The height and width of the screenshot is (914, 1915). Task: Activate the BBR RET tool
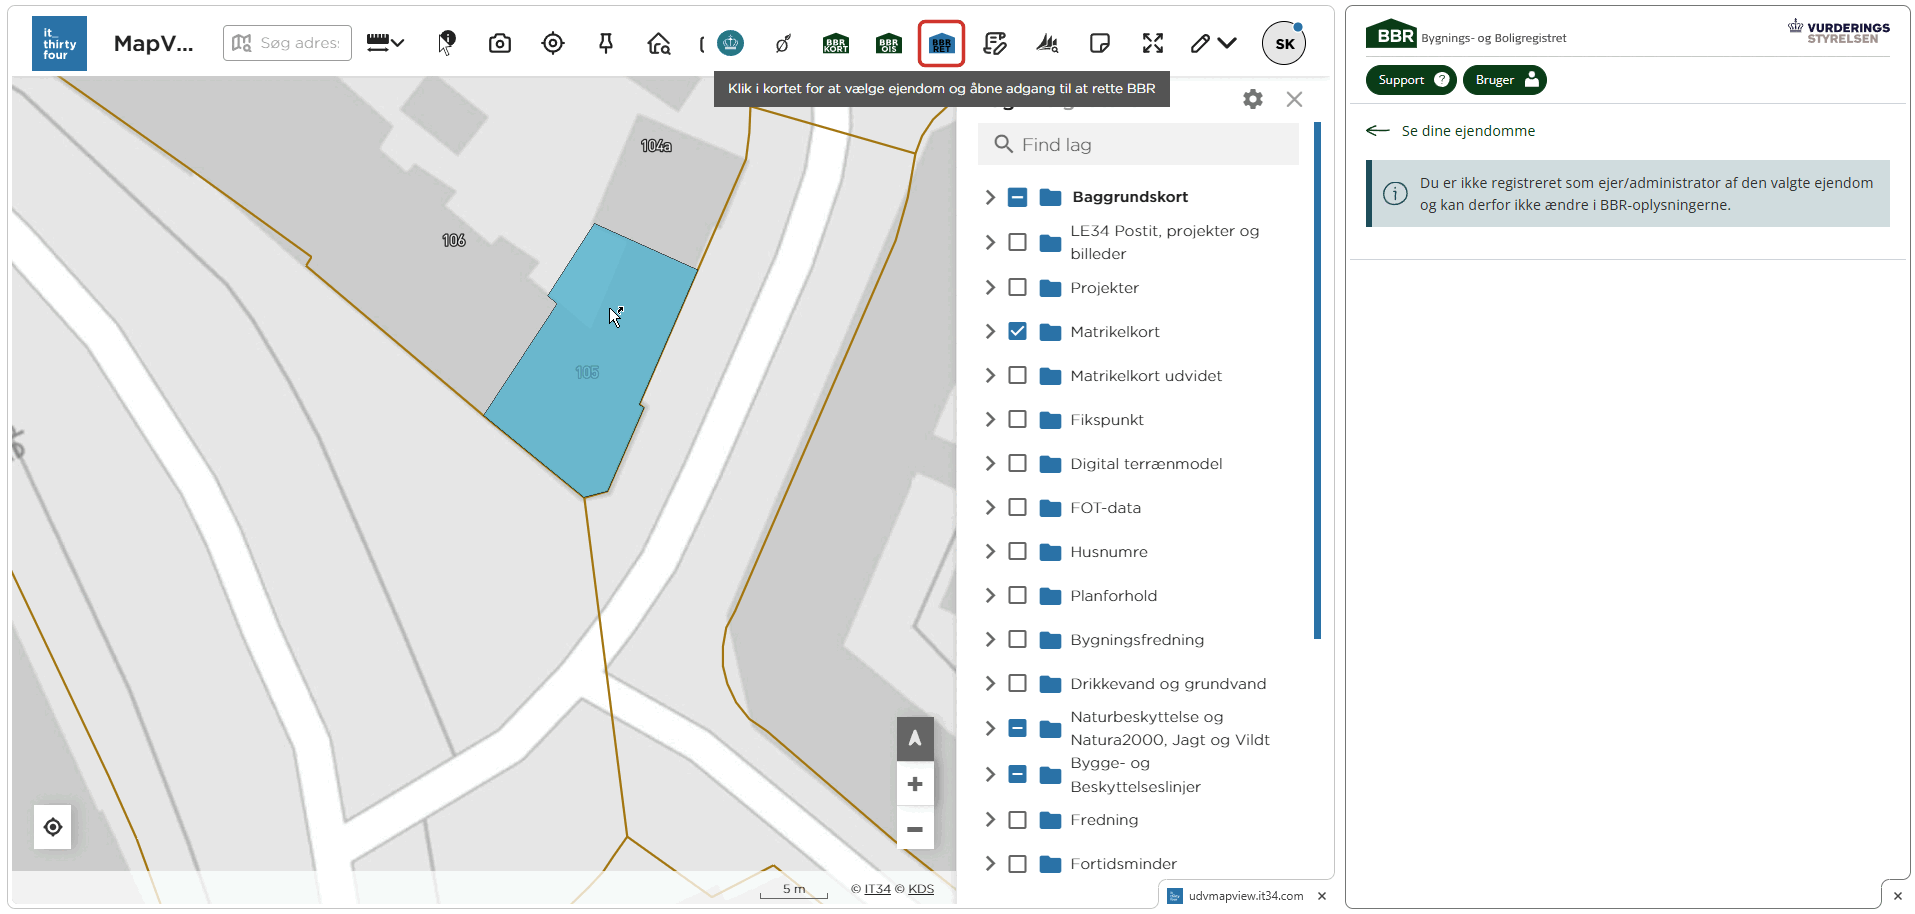942,43
